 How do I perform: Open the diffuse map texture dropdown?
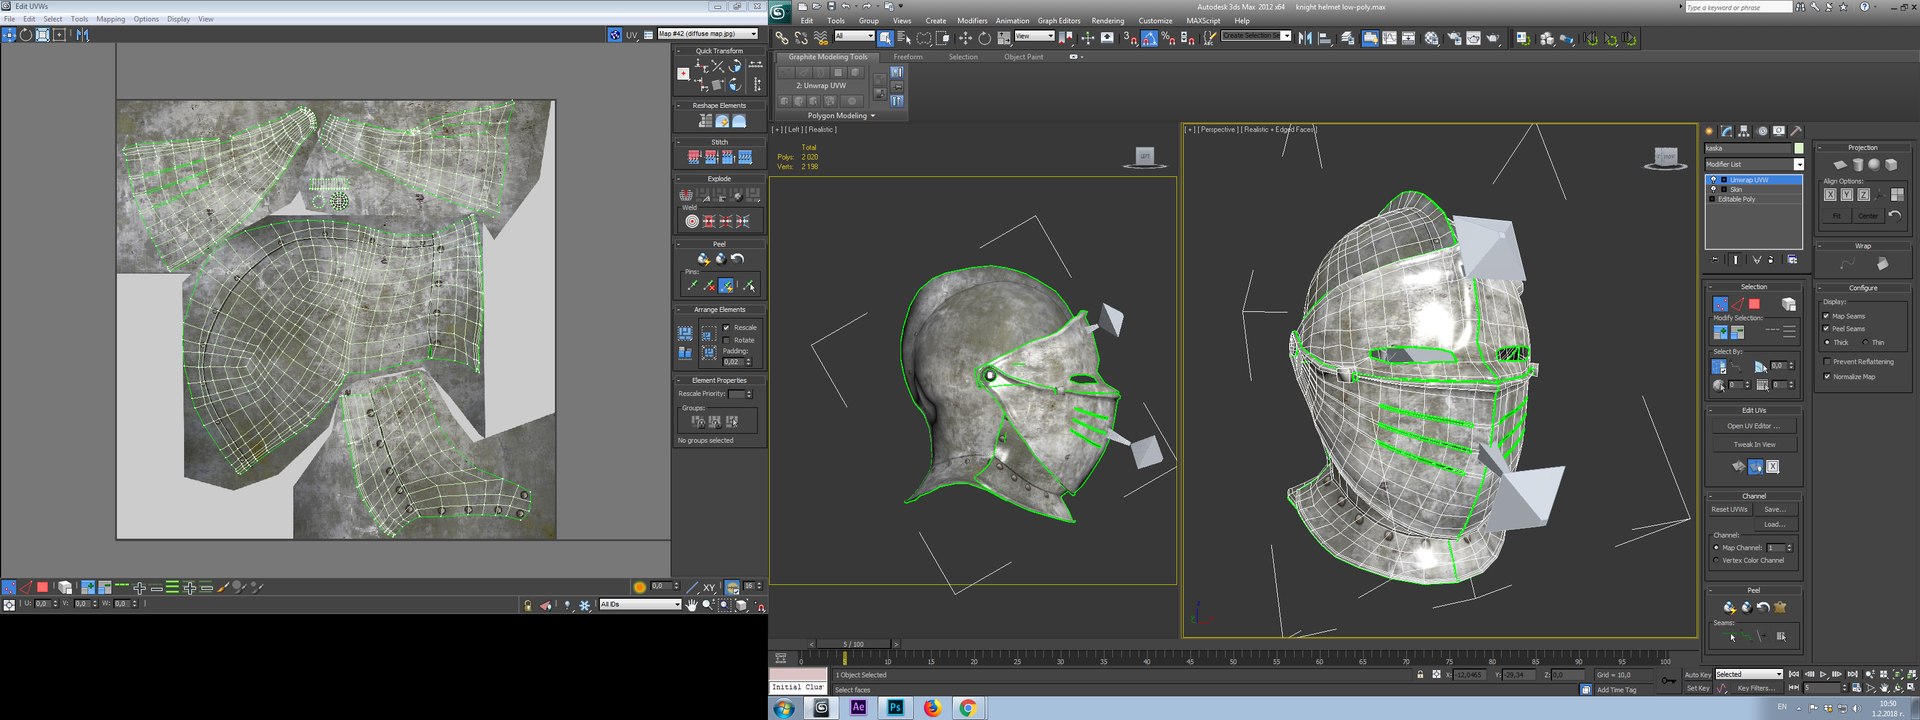(708, 34)
